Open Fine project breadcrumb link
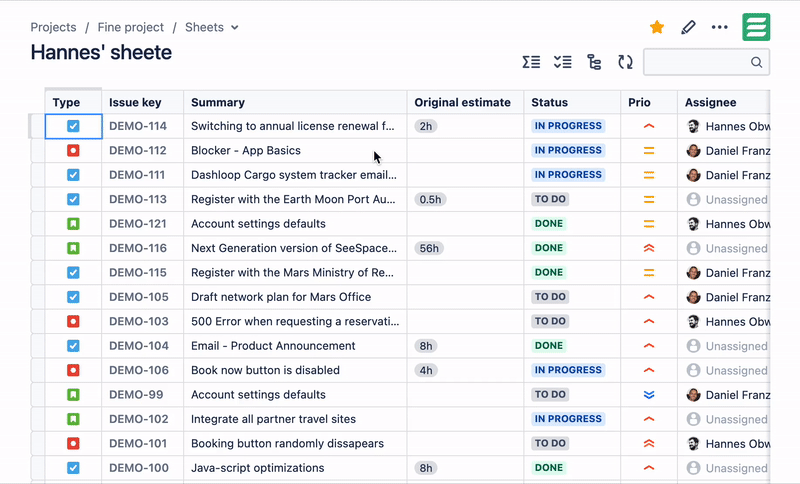Image resolution: width=800 pixels, height=484 pixels. point(131,27)
